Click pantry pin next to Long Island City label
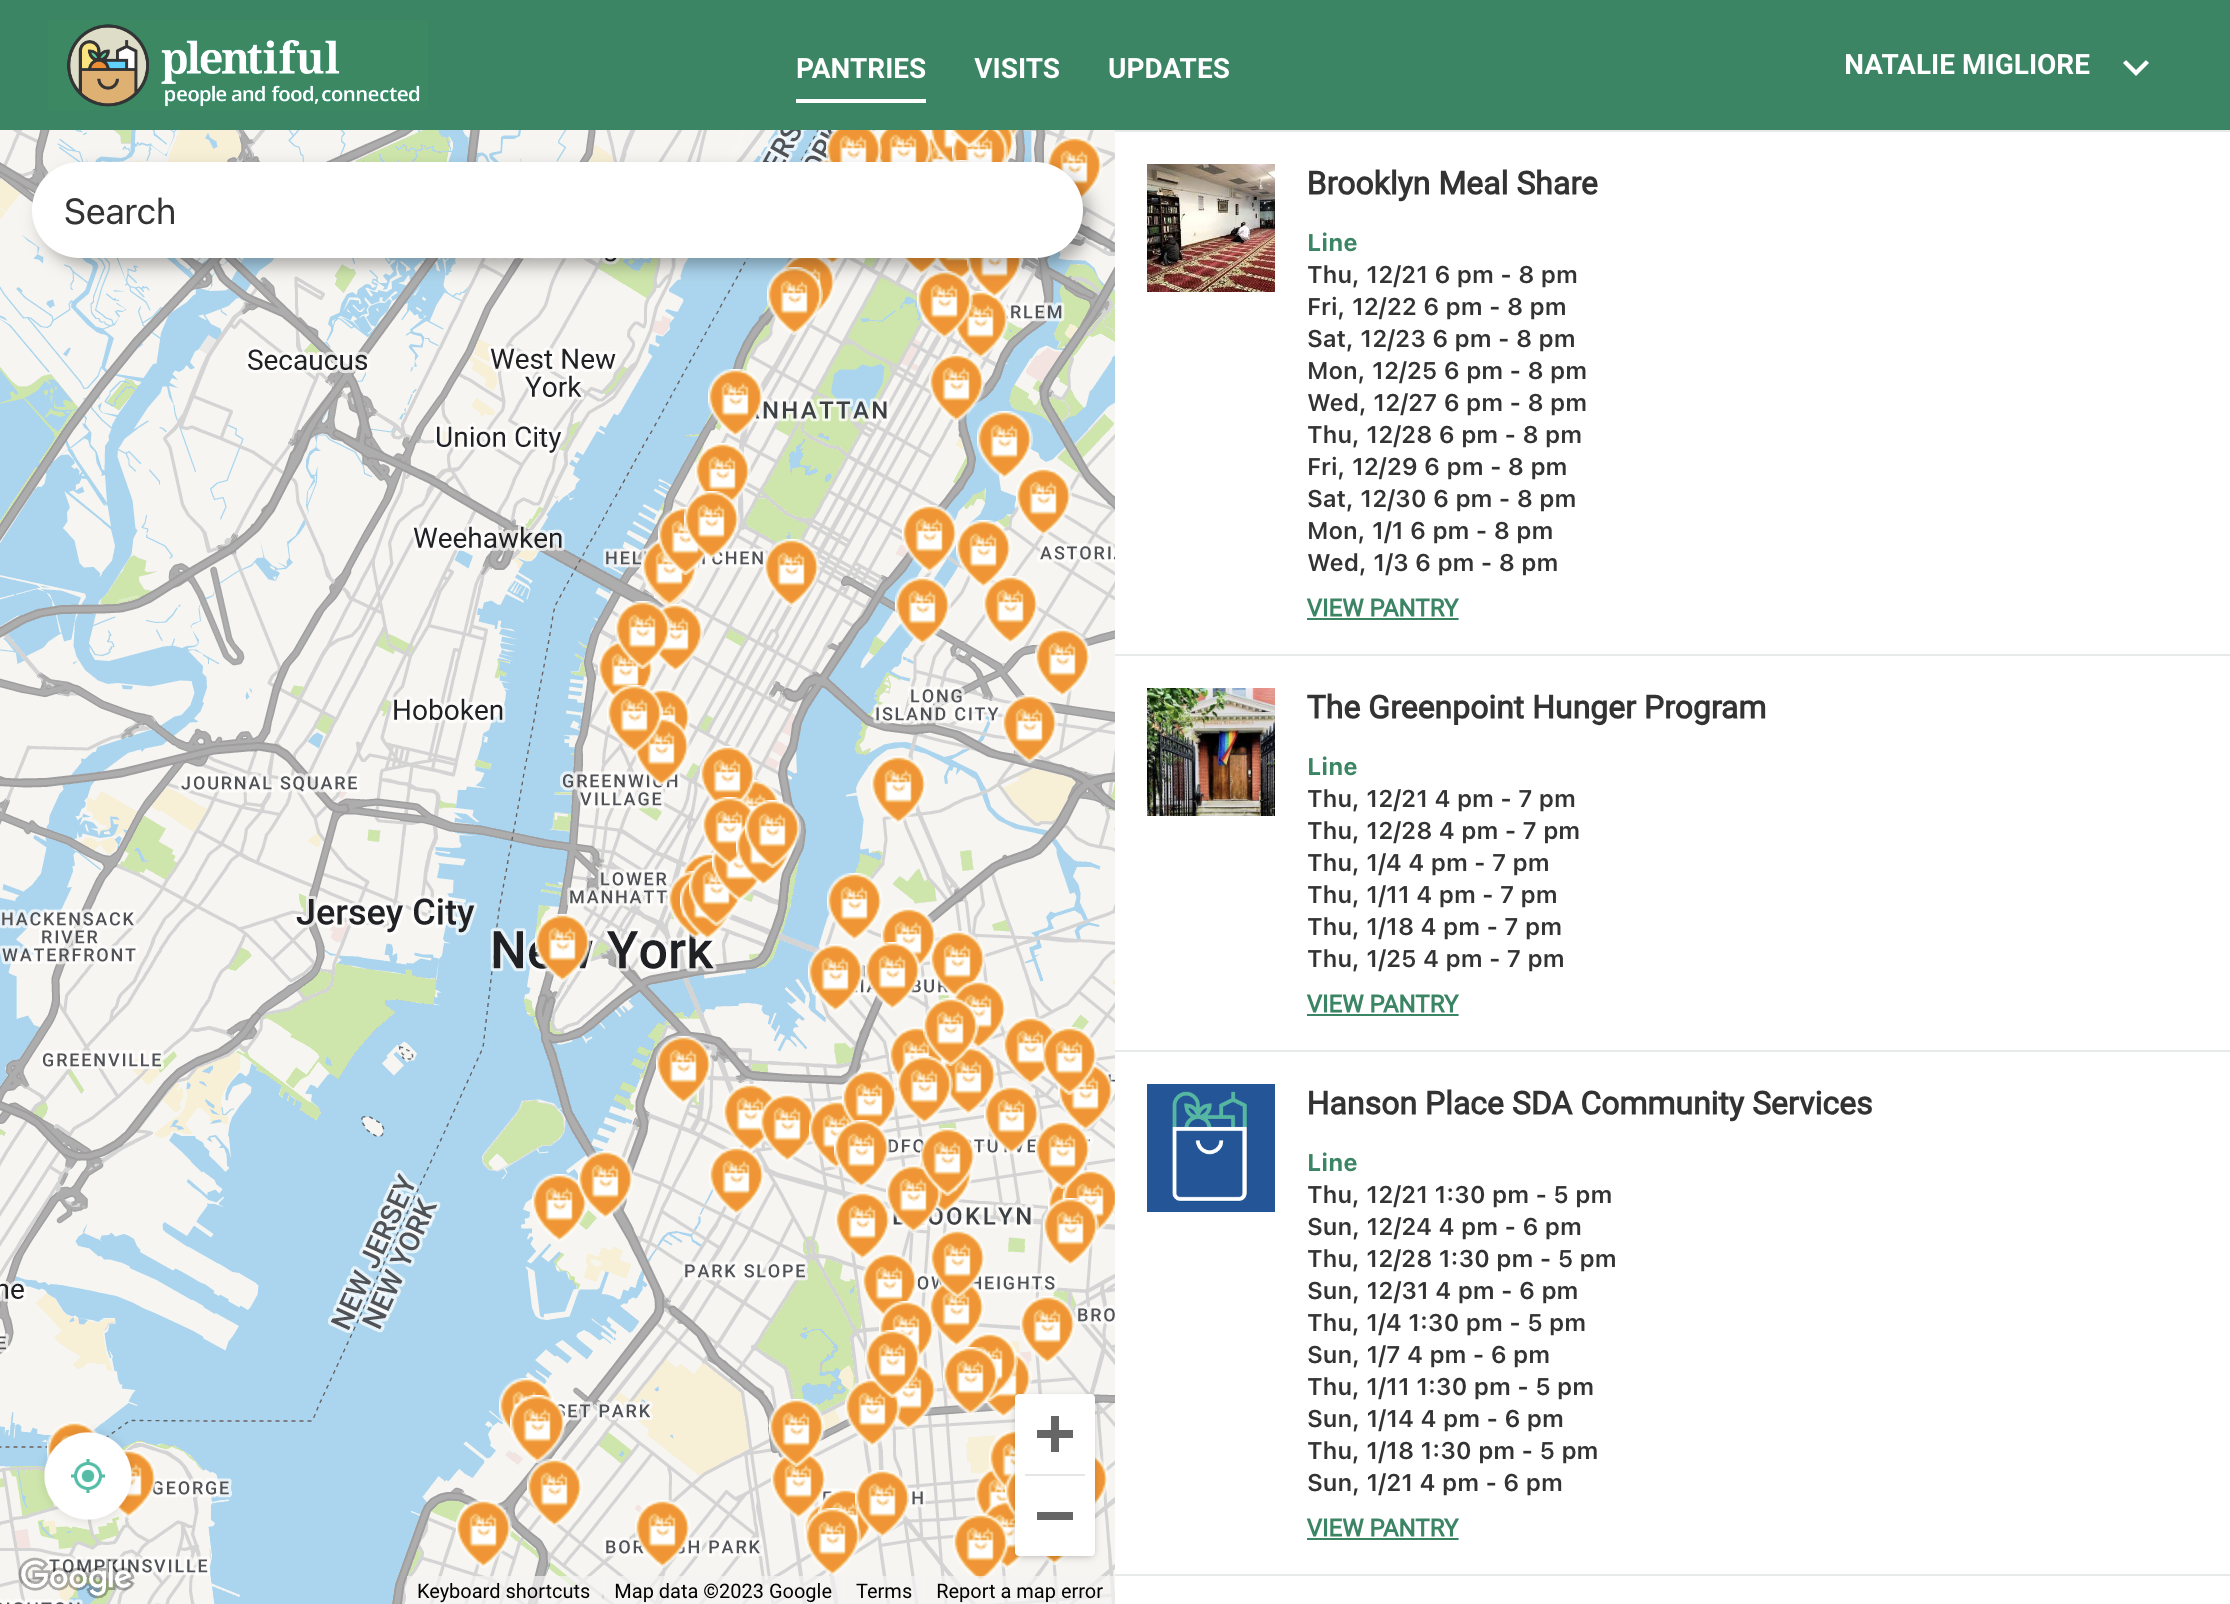The image size is (2230, 1604). (1029, 726)
